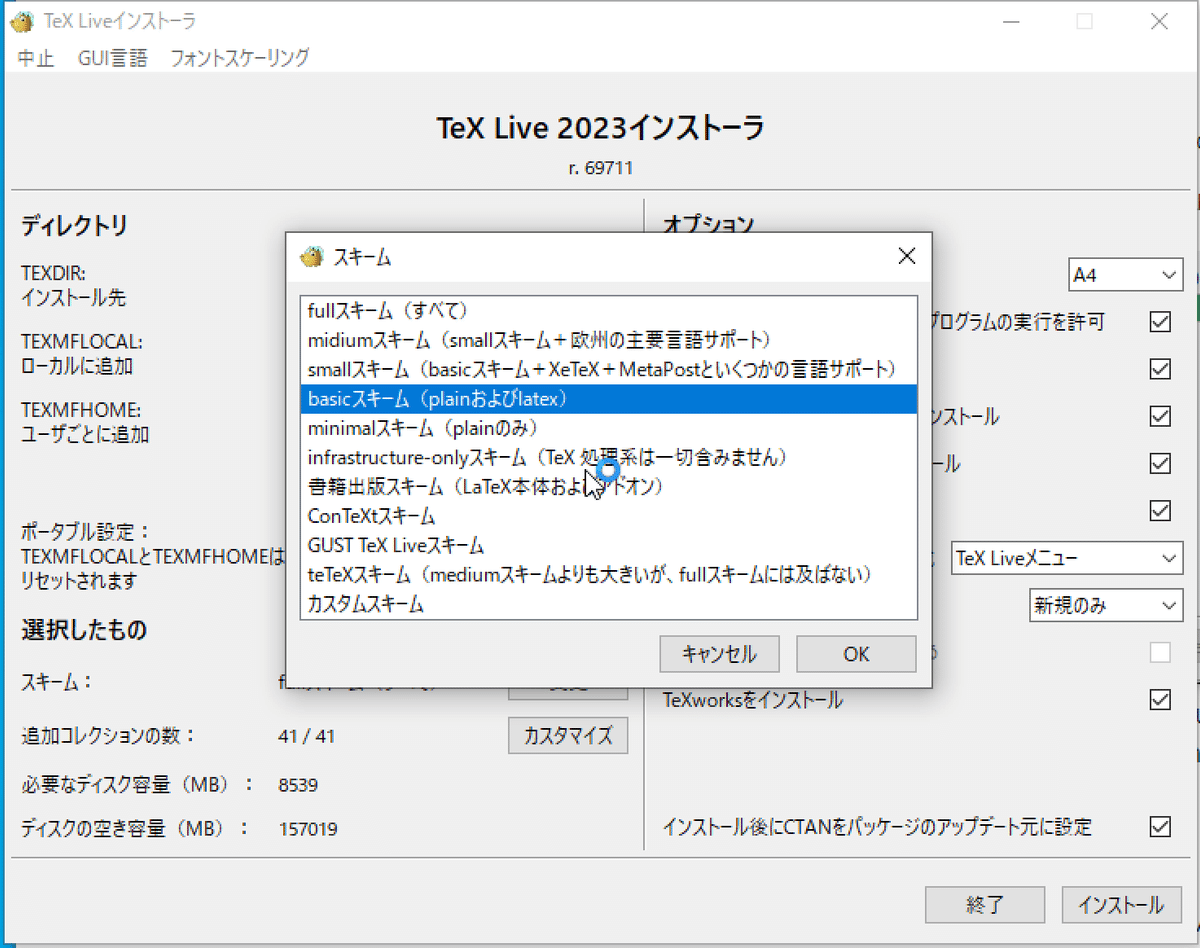Select smallスキーム with XeTeX and MetaPost
Image resolution: width=1200 pixels, height=948 pixels.
tap(608, 370)
